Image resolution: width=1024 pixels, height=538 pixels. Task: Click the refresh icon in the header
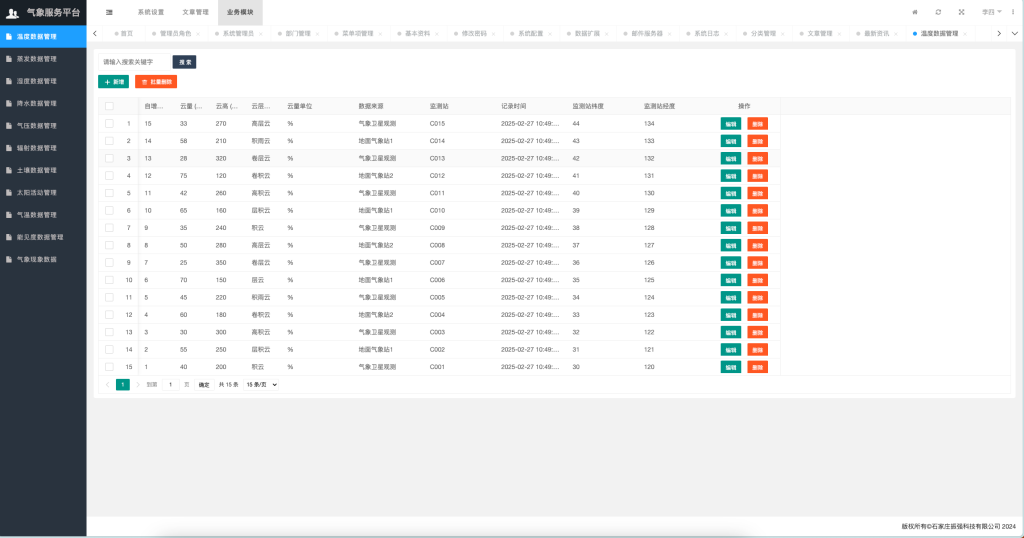pyautogui.click(x=938, y=12)
